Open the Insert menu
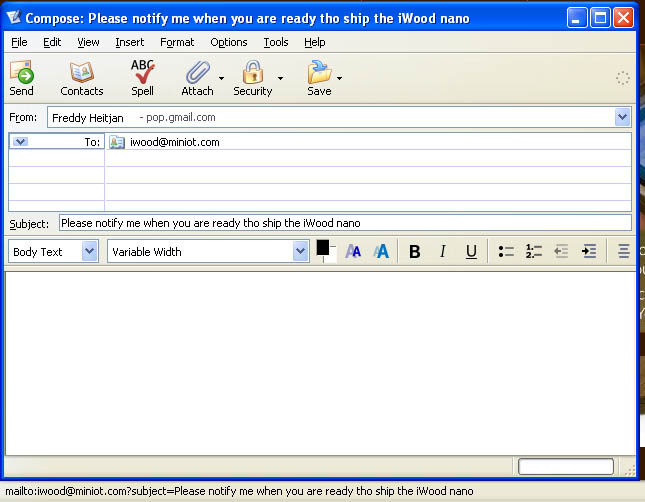 130,42
